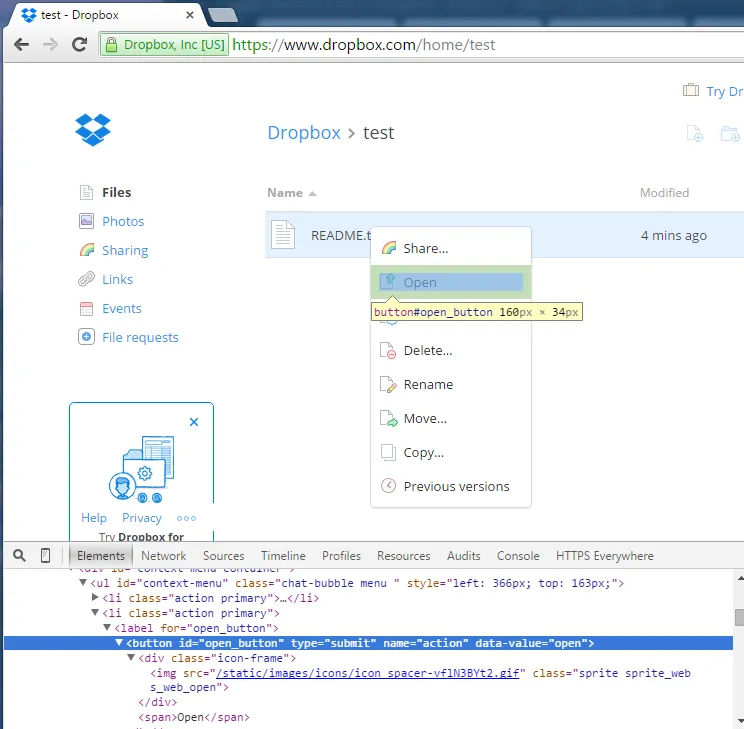This screenshot has height=729, width=744.
Task: Switch to DevTools Sources tab
Action: (223, 556)
